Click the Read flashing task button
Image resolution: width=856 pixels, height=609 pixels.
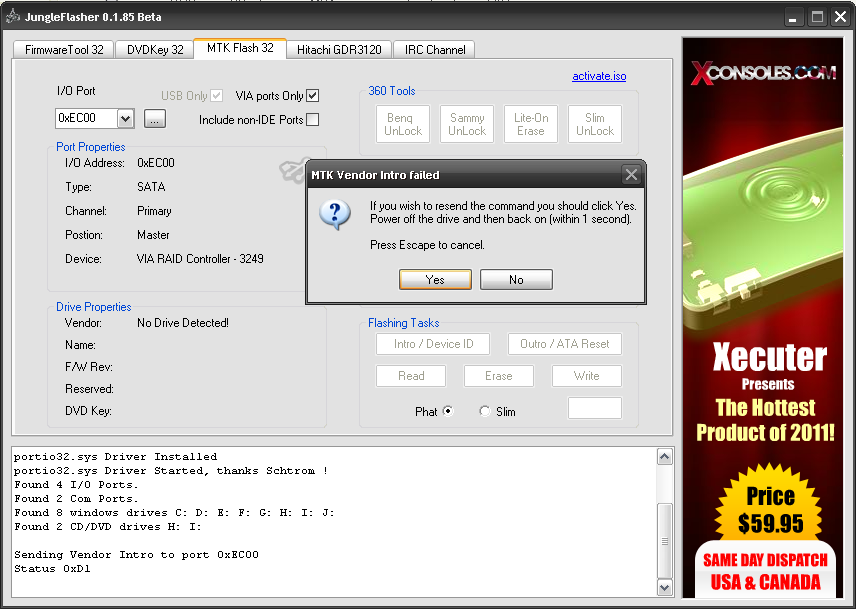point(411,375)
